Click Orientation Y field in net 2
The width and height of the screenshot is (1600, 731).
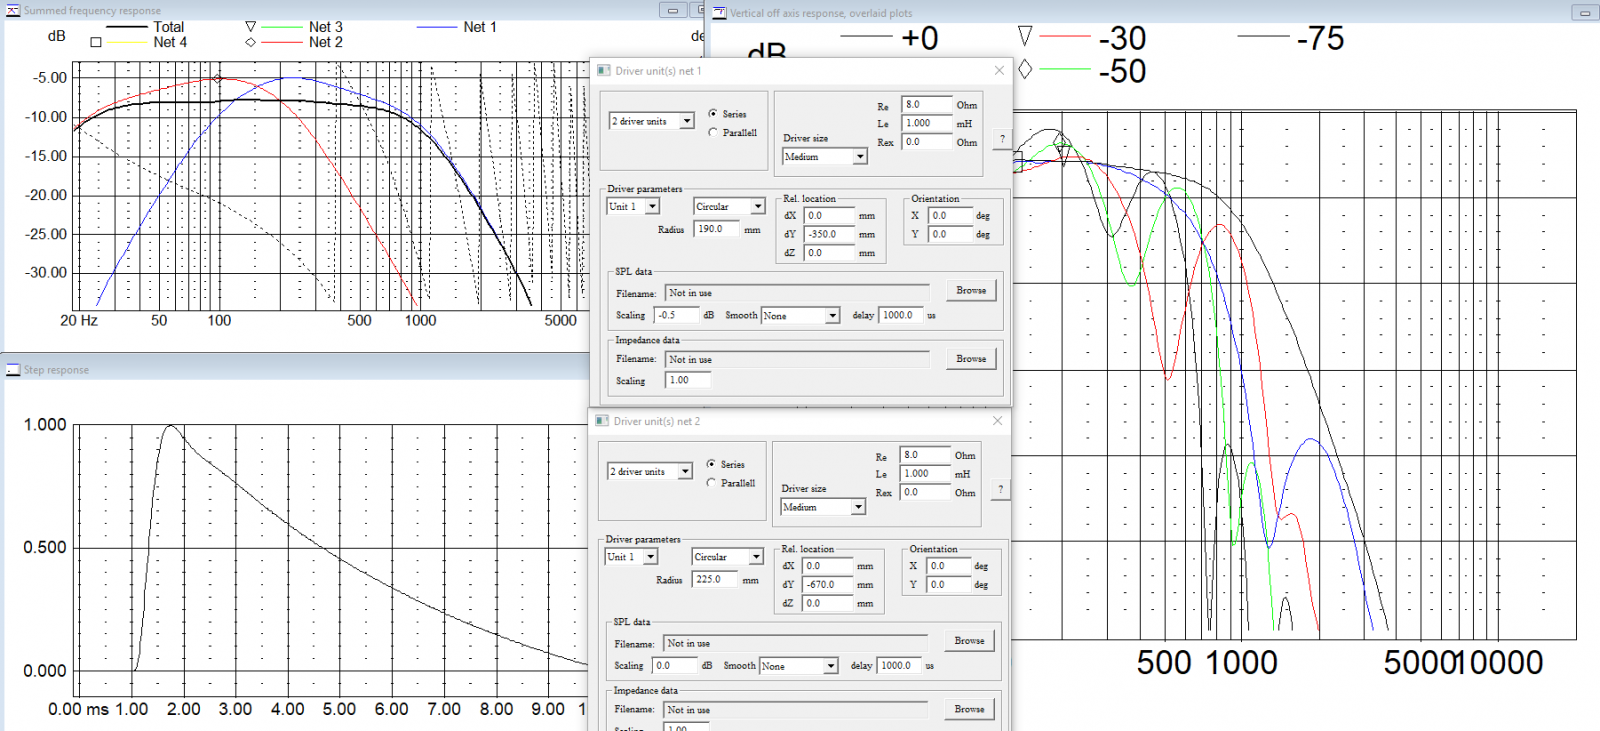click(948, 584)
